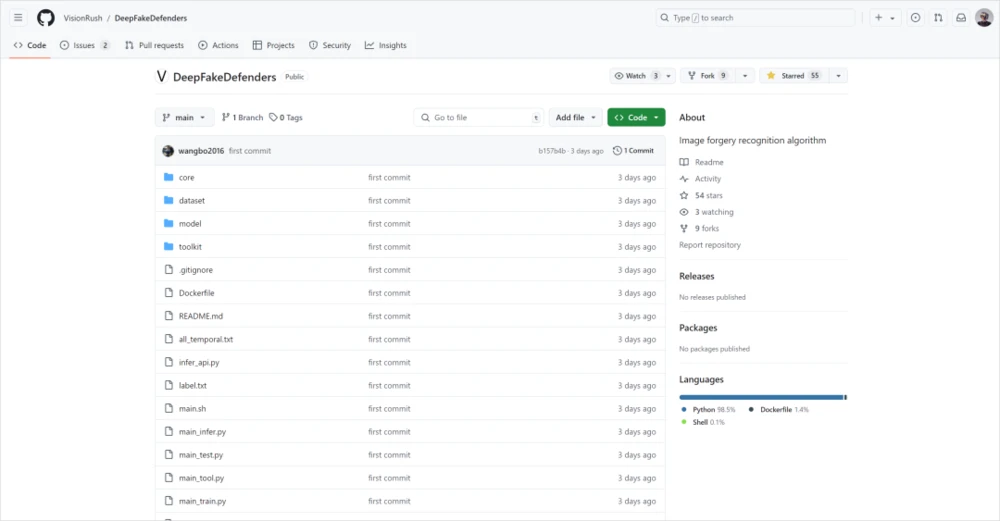The width and height of the screenshot is (1000, 521).
Task: Open the notifications inbox icon
Action: coord(961,18)
